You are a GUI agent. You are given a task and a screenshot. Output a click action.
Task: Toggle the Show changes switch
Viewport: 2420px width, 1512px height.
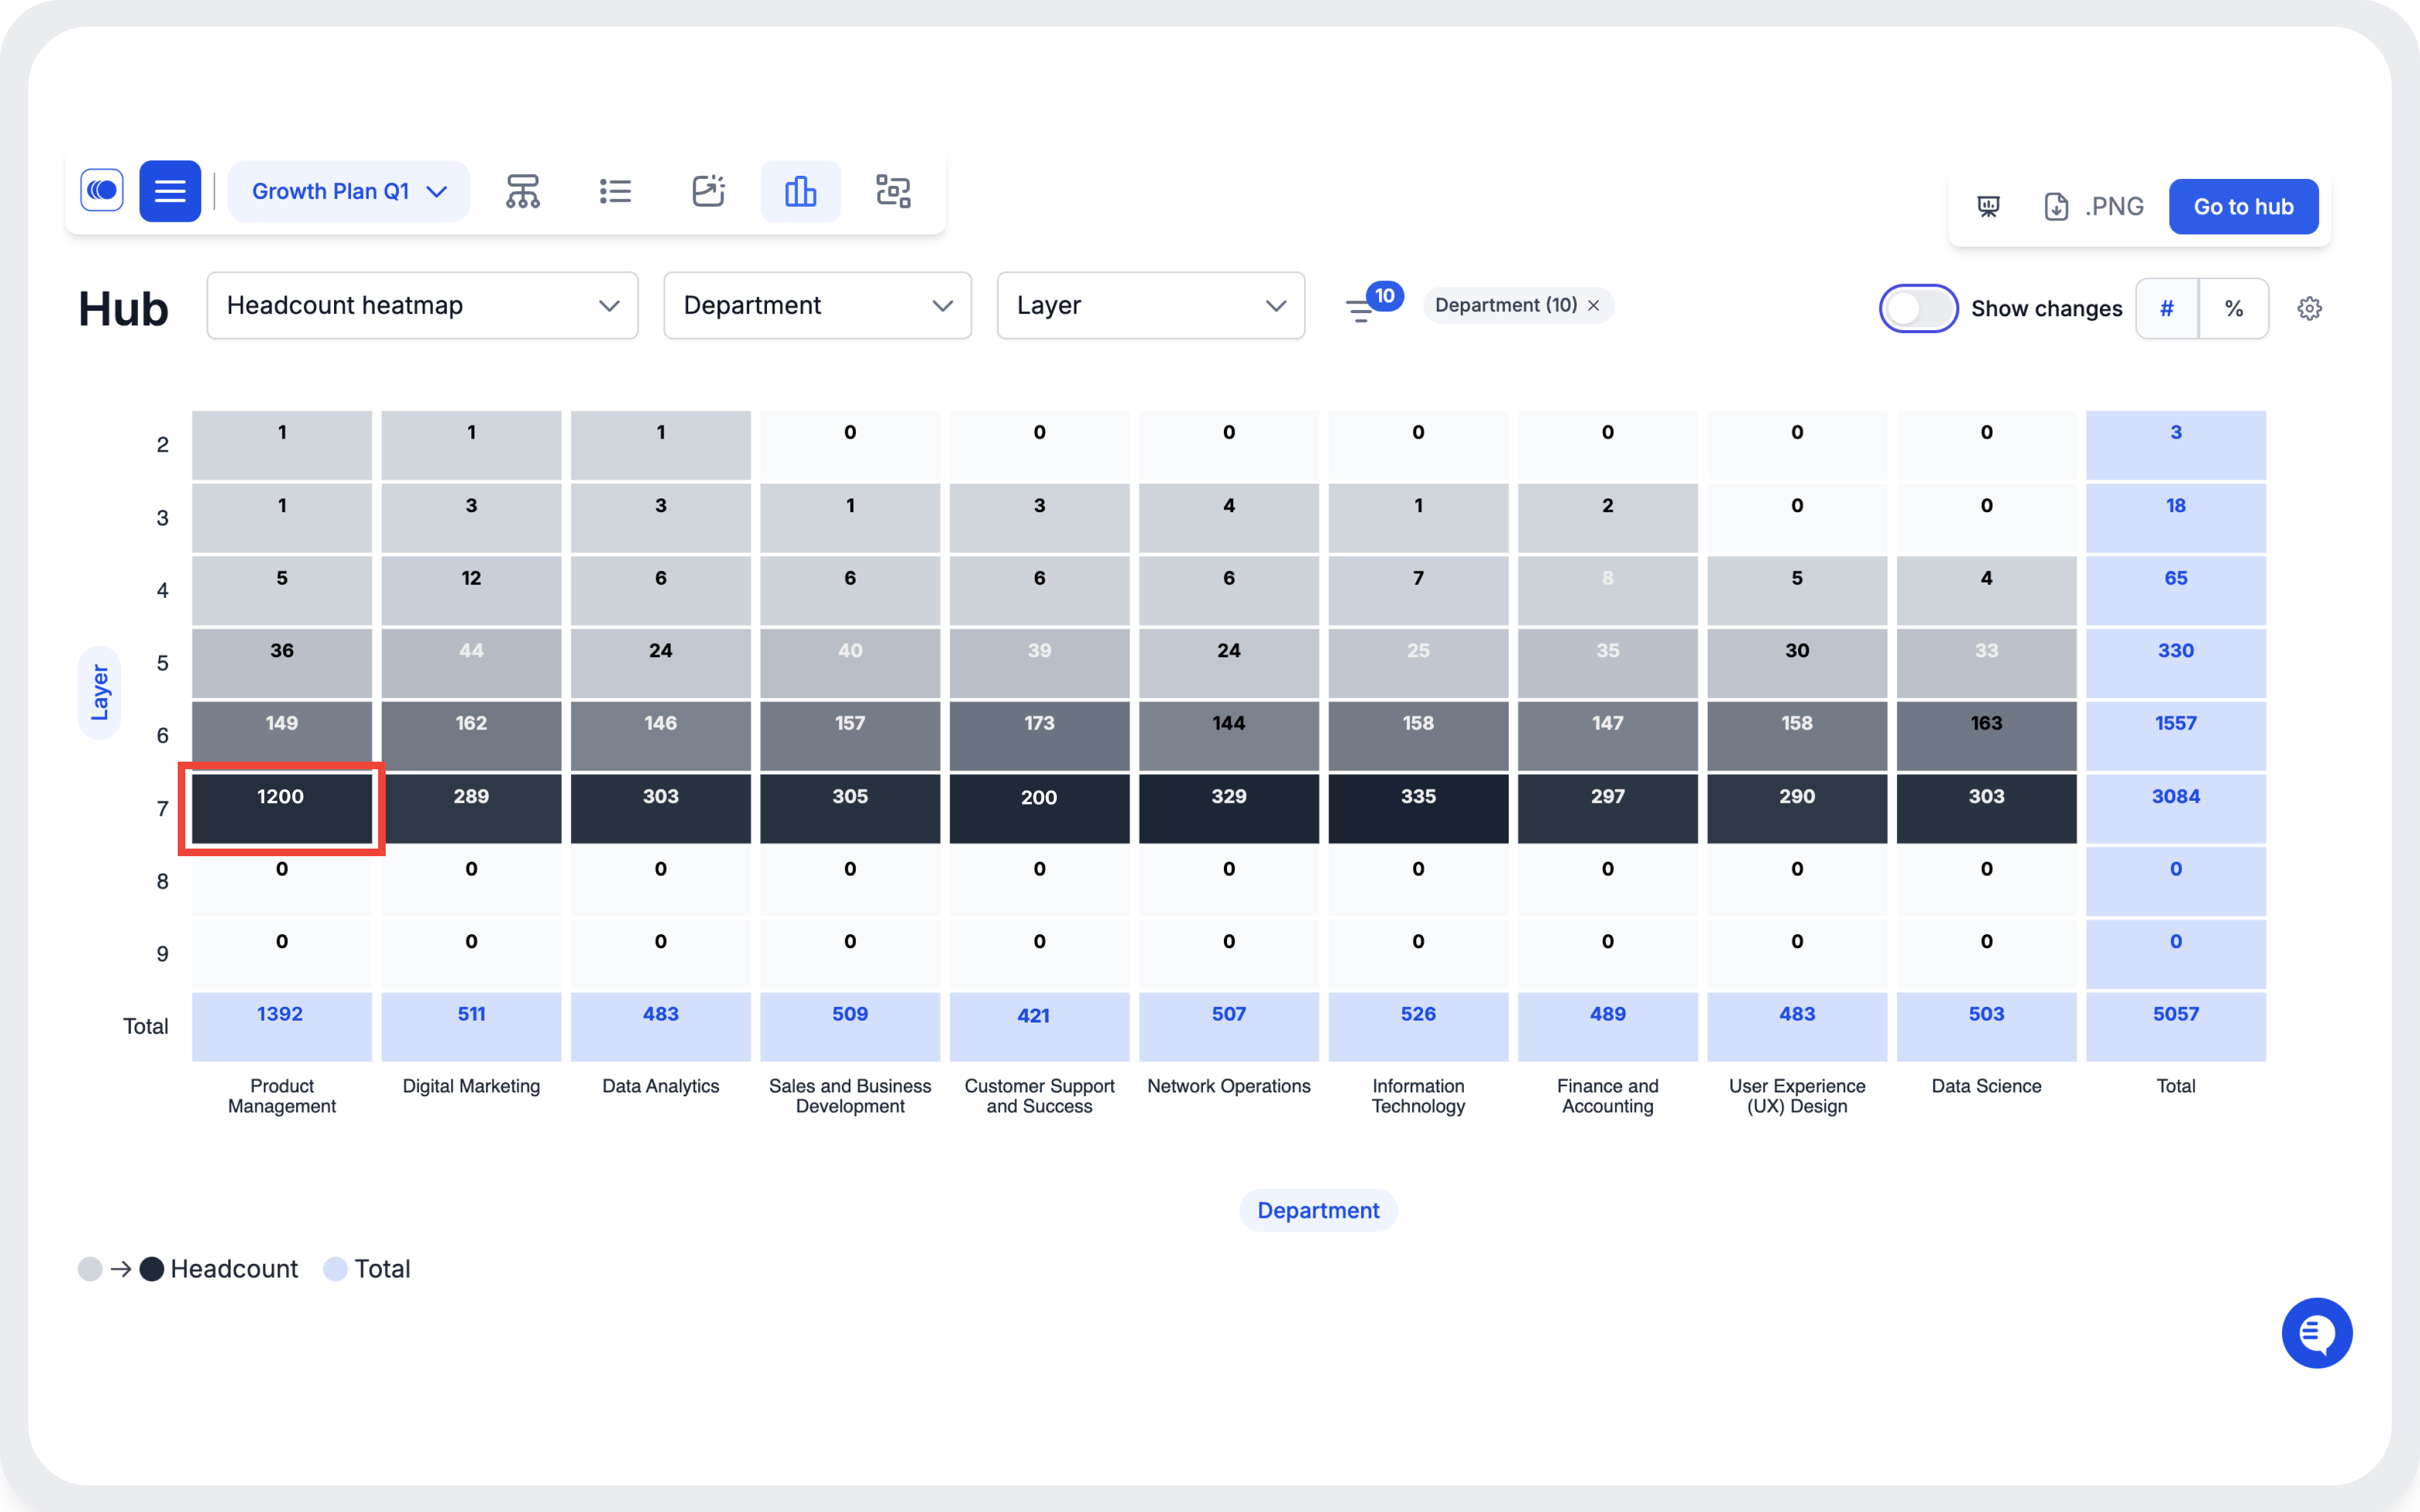click(x=1916, y=308)
